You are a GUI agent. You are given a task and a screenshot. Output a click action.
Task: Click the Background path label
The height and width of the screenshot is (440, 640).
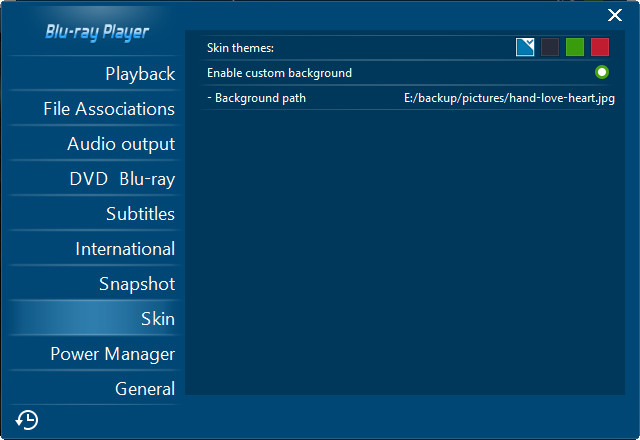pyautogui.click(x=256, y=98)
